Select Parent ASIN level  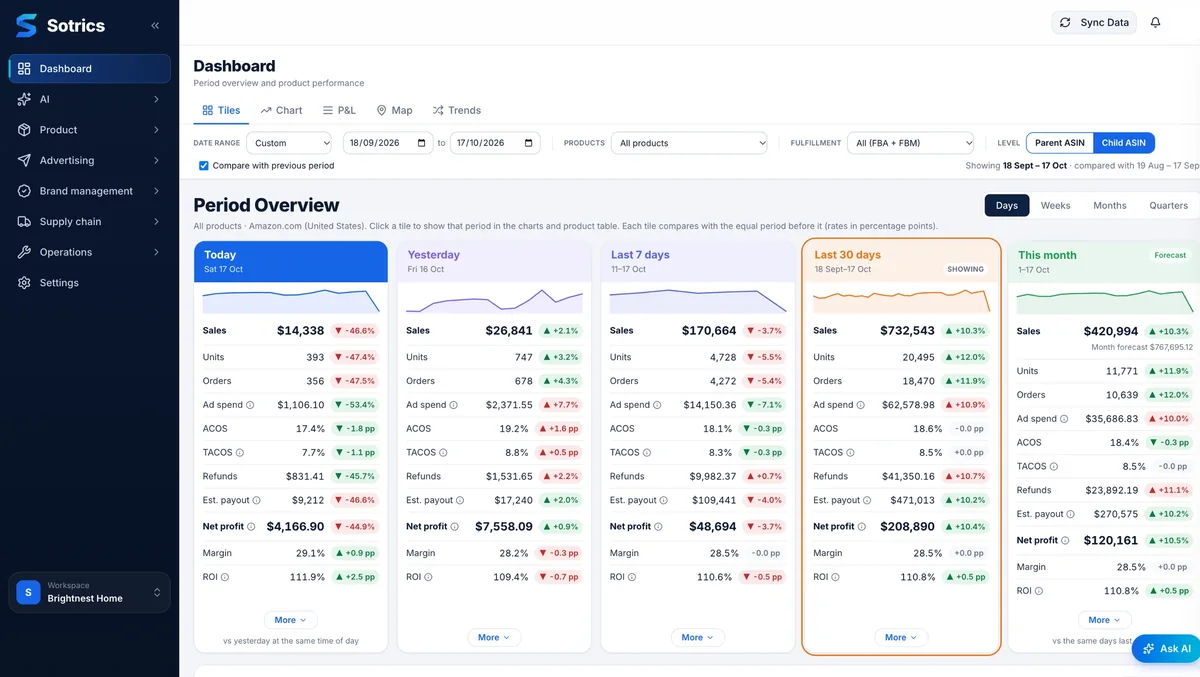[x=1060, y=143]
